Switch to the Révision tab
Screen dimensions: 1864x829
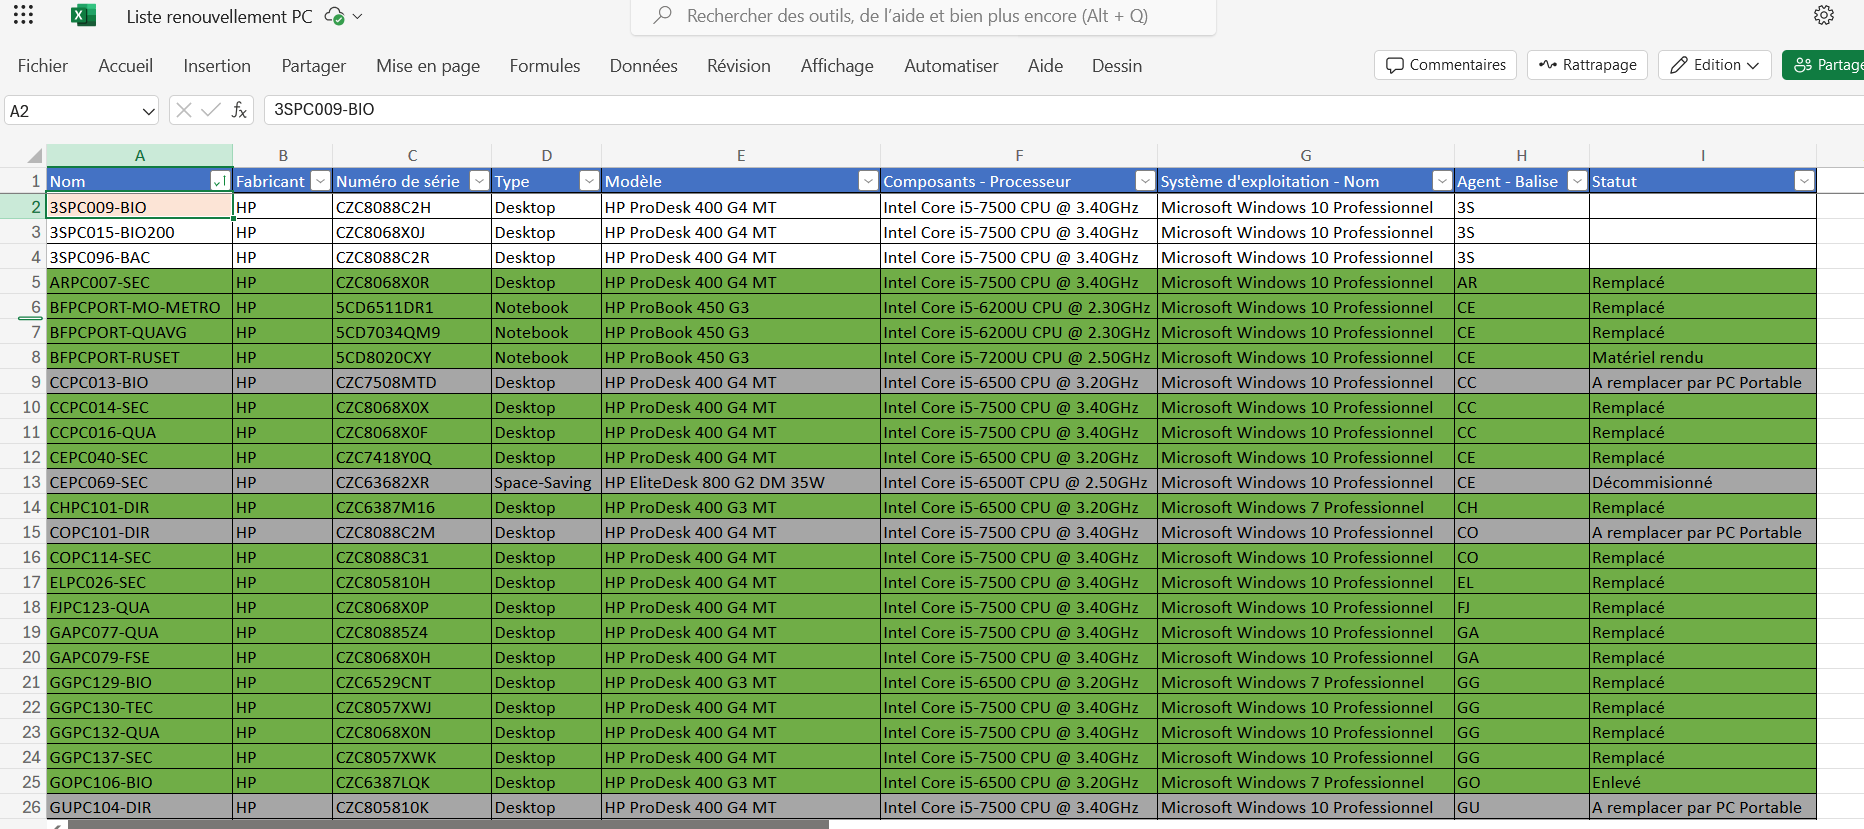739,66
